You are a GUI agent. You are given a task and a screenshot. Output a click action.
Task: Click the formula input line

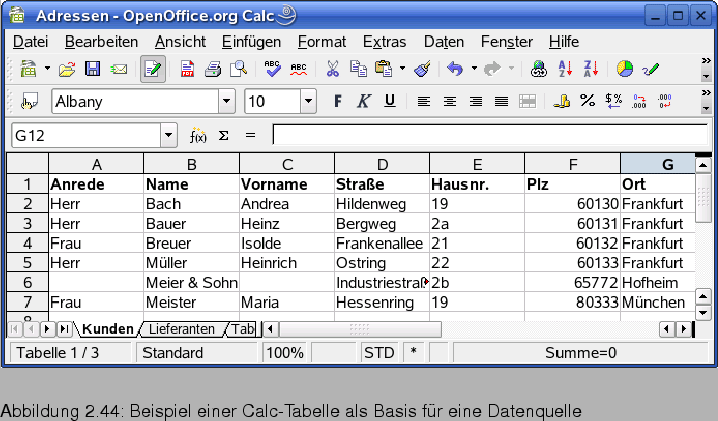tap(490, 135)
